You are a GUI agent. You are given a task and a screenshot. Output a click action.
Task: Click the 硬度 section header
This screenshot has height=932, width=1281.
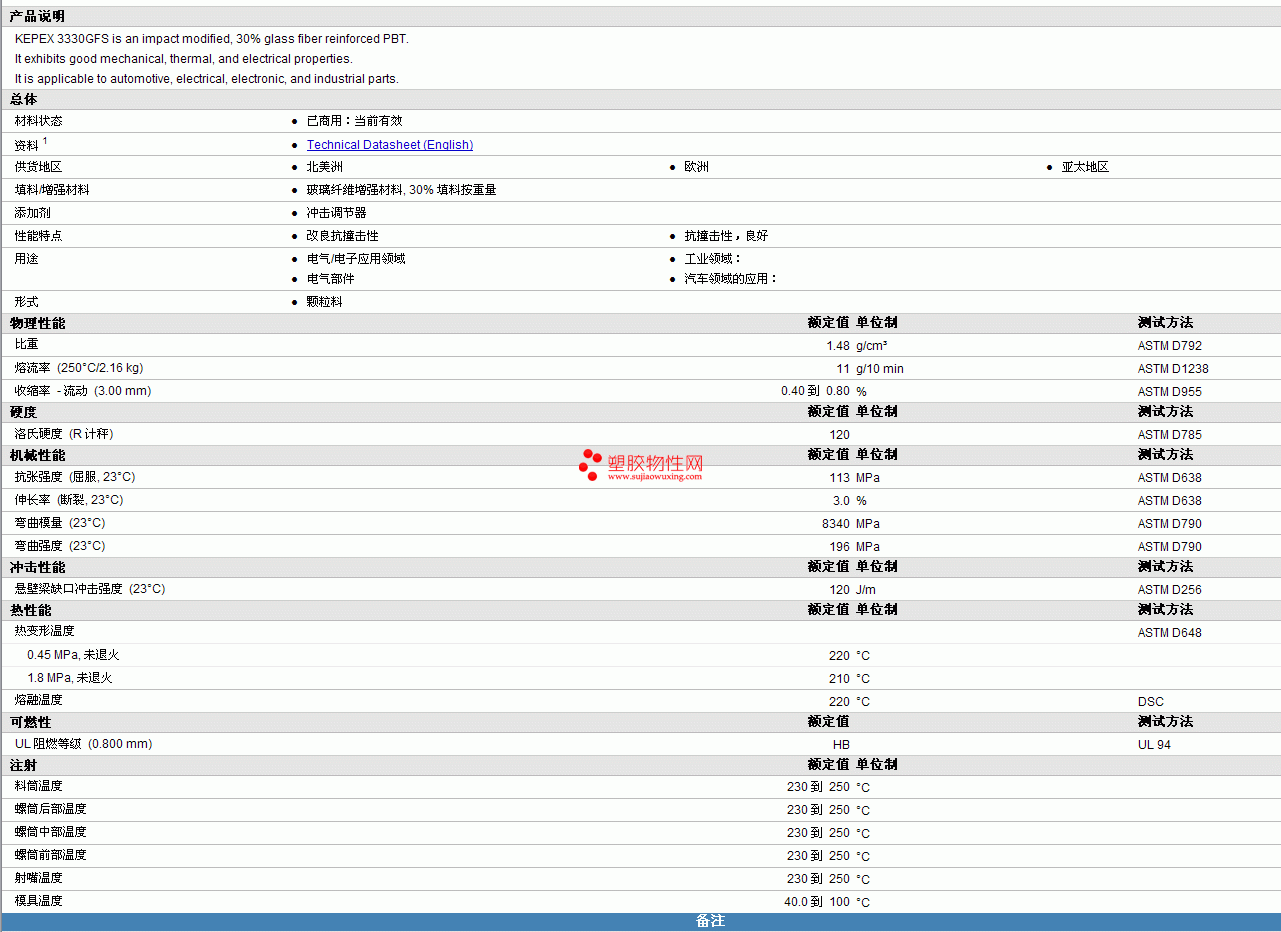point(24,412)
